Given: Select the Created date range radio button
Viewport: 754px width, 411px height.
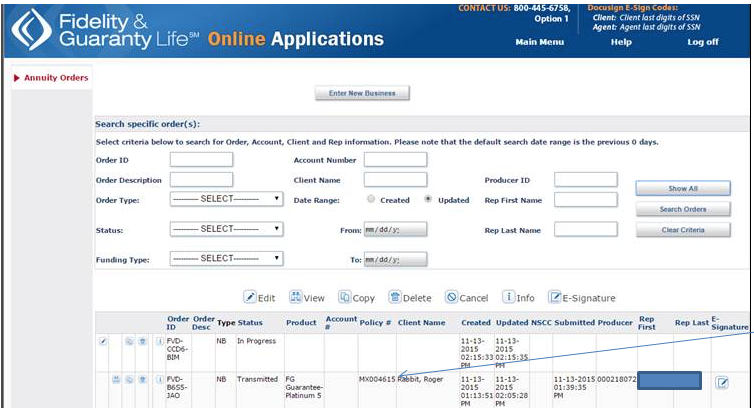Looking at the screenshot, I should (371, 199).
